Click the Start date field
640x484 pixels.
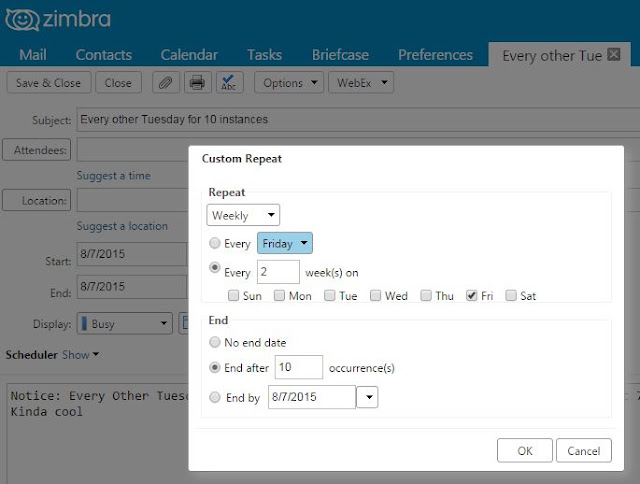[x=132, y=254]
